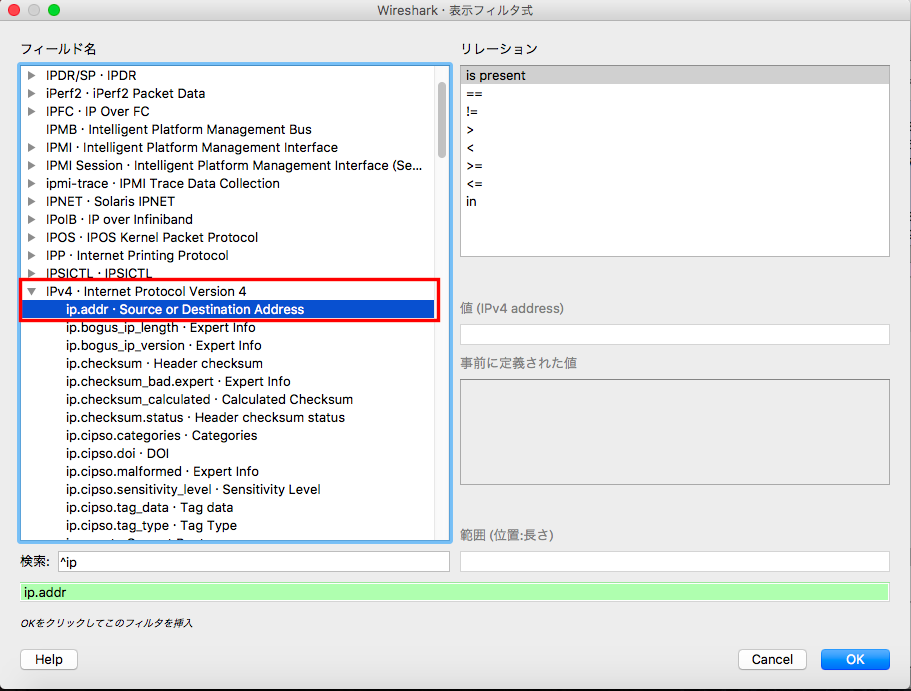The height and width of the screenshot is (691, 911).
Task: Choose the > relation
Action: [x=675, y=130]
